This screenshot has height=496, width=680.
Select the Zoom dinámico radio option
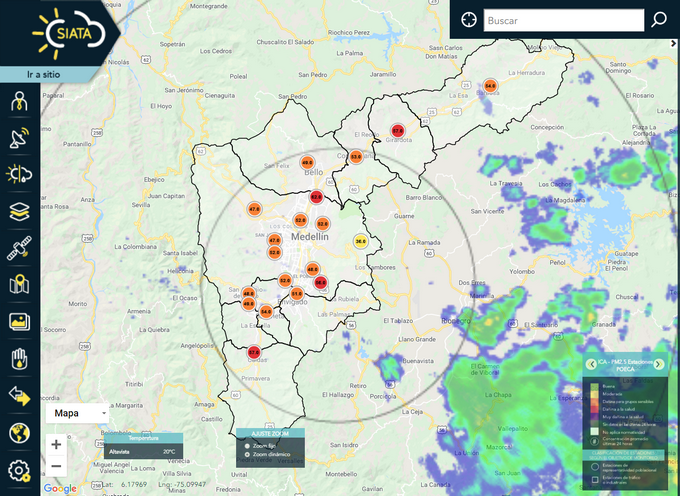click(x=247, y=455)
